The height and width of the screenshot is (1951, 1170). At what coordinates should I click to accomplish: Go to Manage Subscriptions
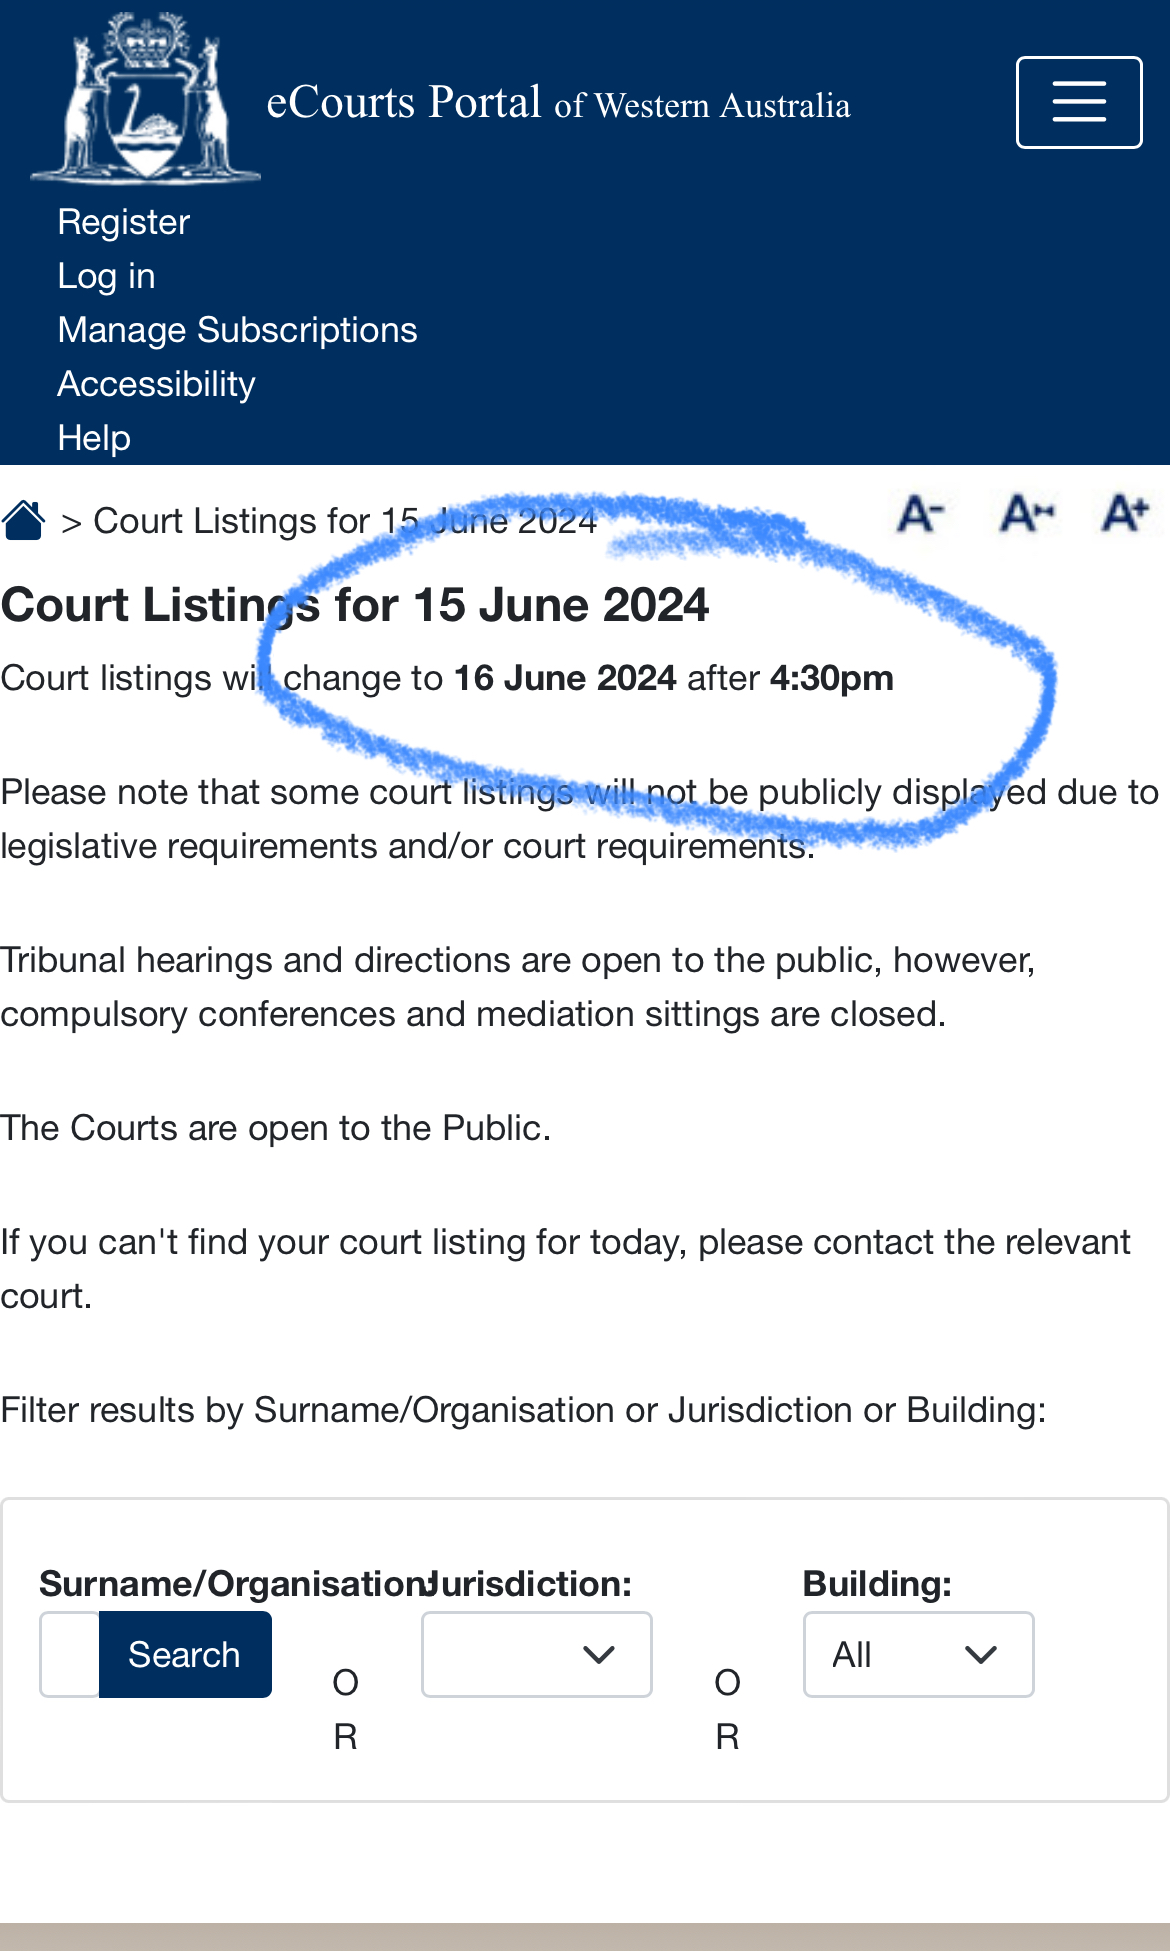pyautogui.click(x=238, y=330)
